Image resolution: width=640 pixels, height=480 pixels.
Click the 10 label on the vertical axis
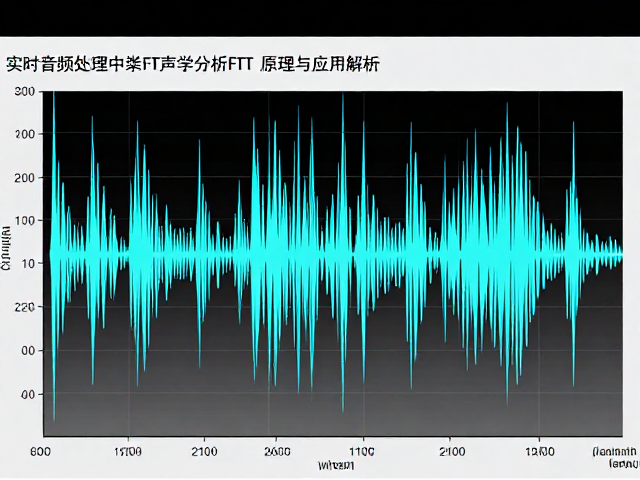[x=27, y=264]
